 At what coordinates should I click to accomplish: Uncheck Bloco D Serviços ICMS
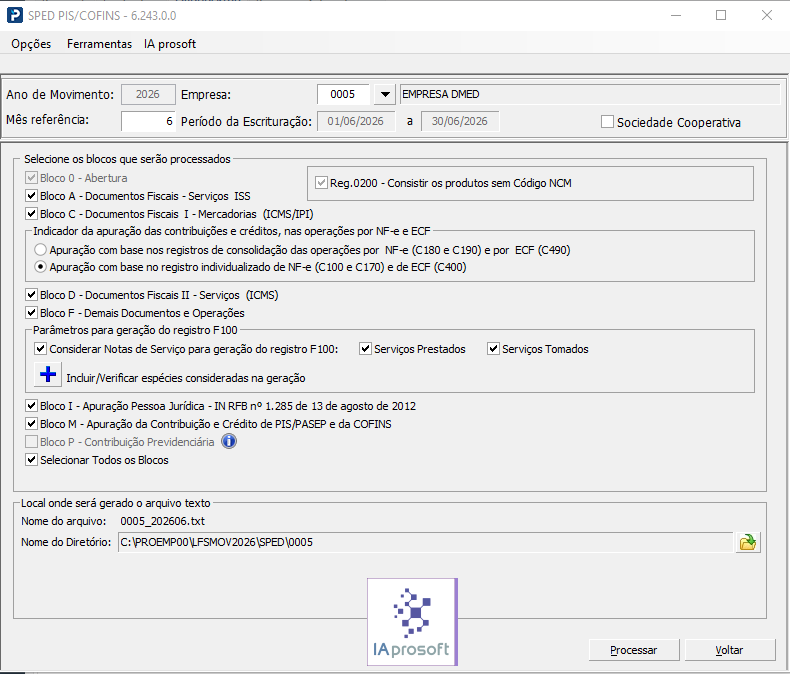click(x=31, y=295)
